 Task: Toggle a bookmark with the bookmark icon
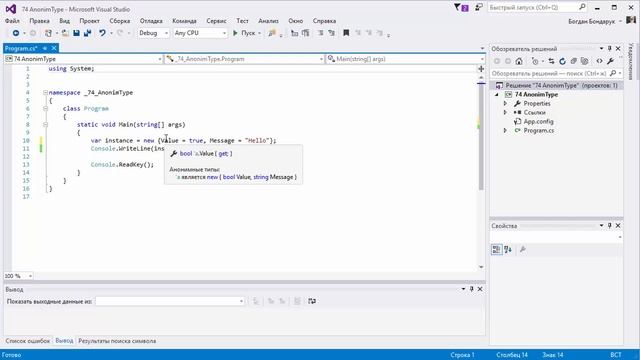coord(346,33)
